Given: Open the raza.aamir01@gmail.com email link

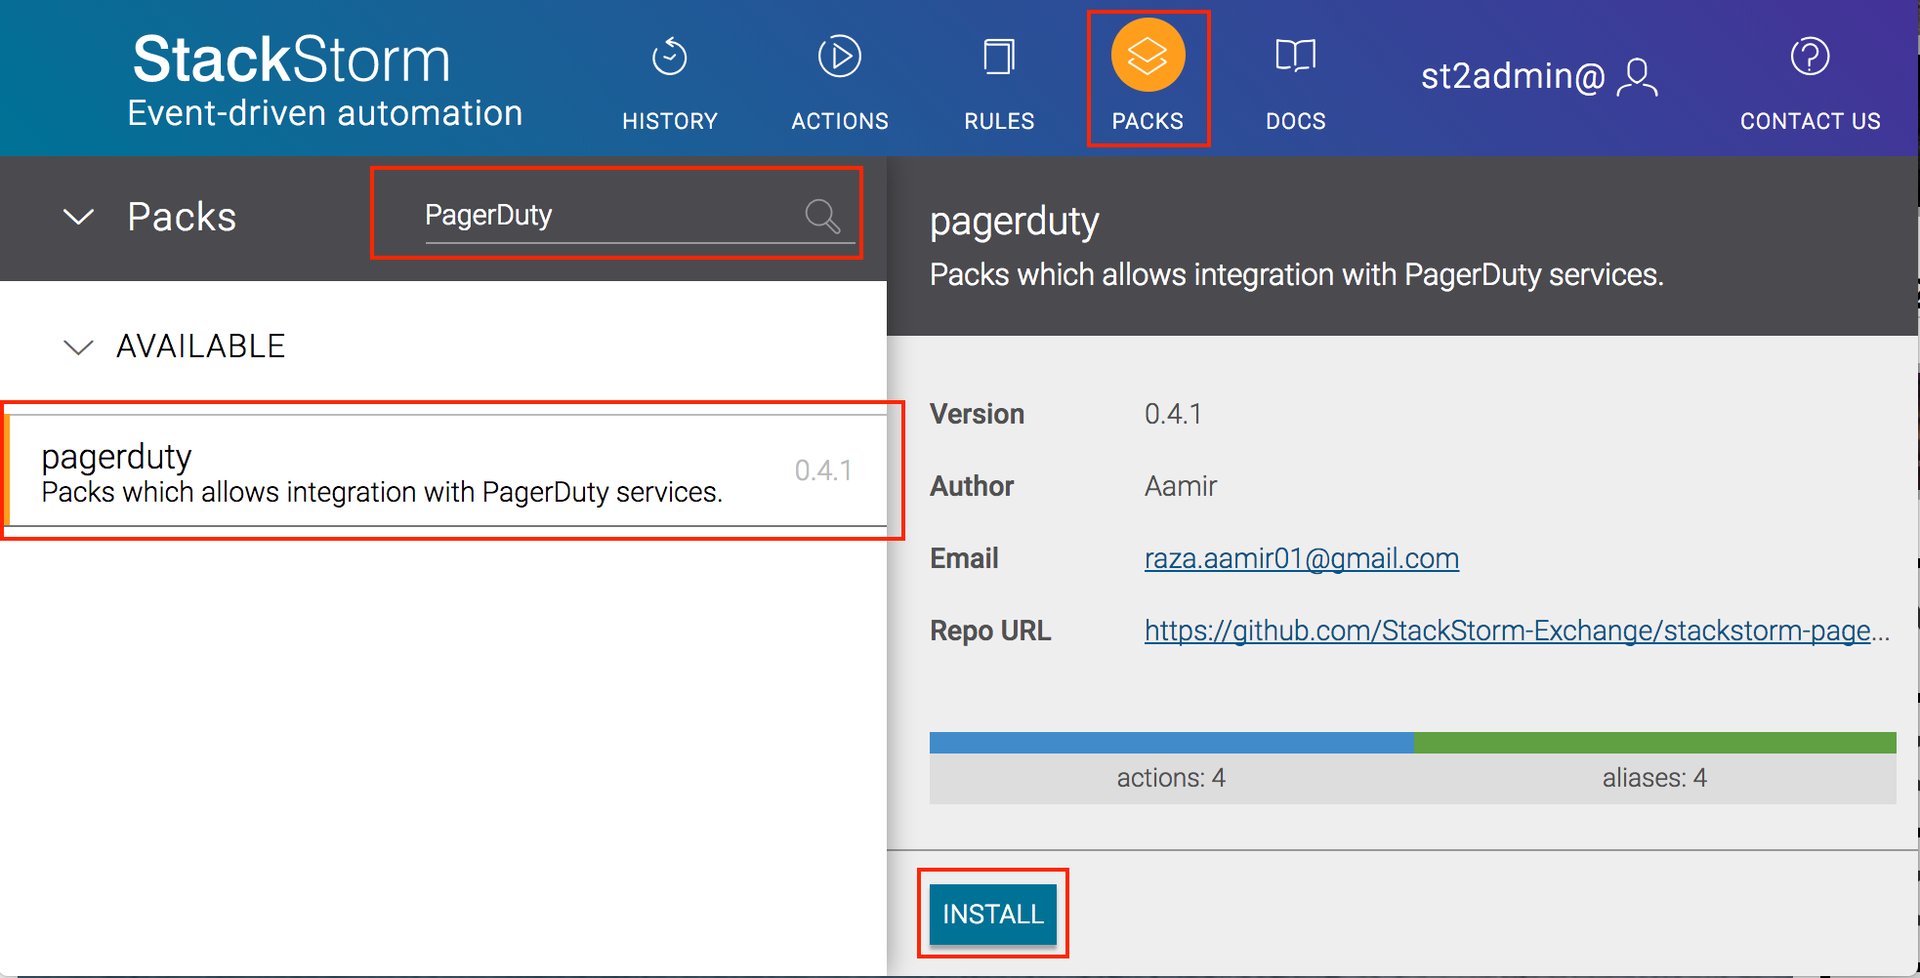Looking at the screenshot, I should pyautogui.click(x=1301, y=558).
